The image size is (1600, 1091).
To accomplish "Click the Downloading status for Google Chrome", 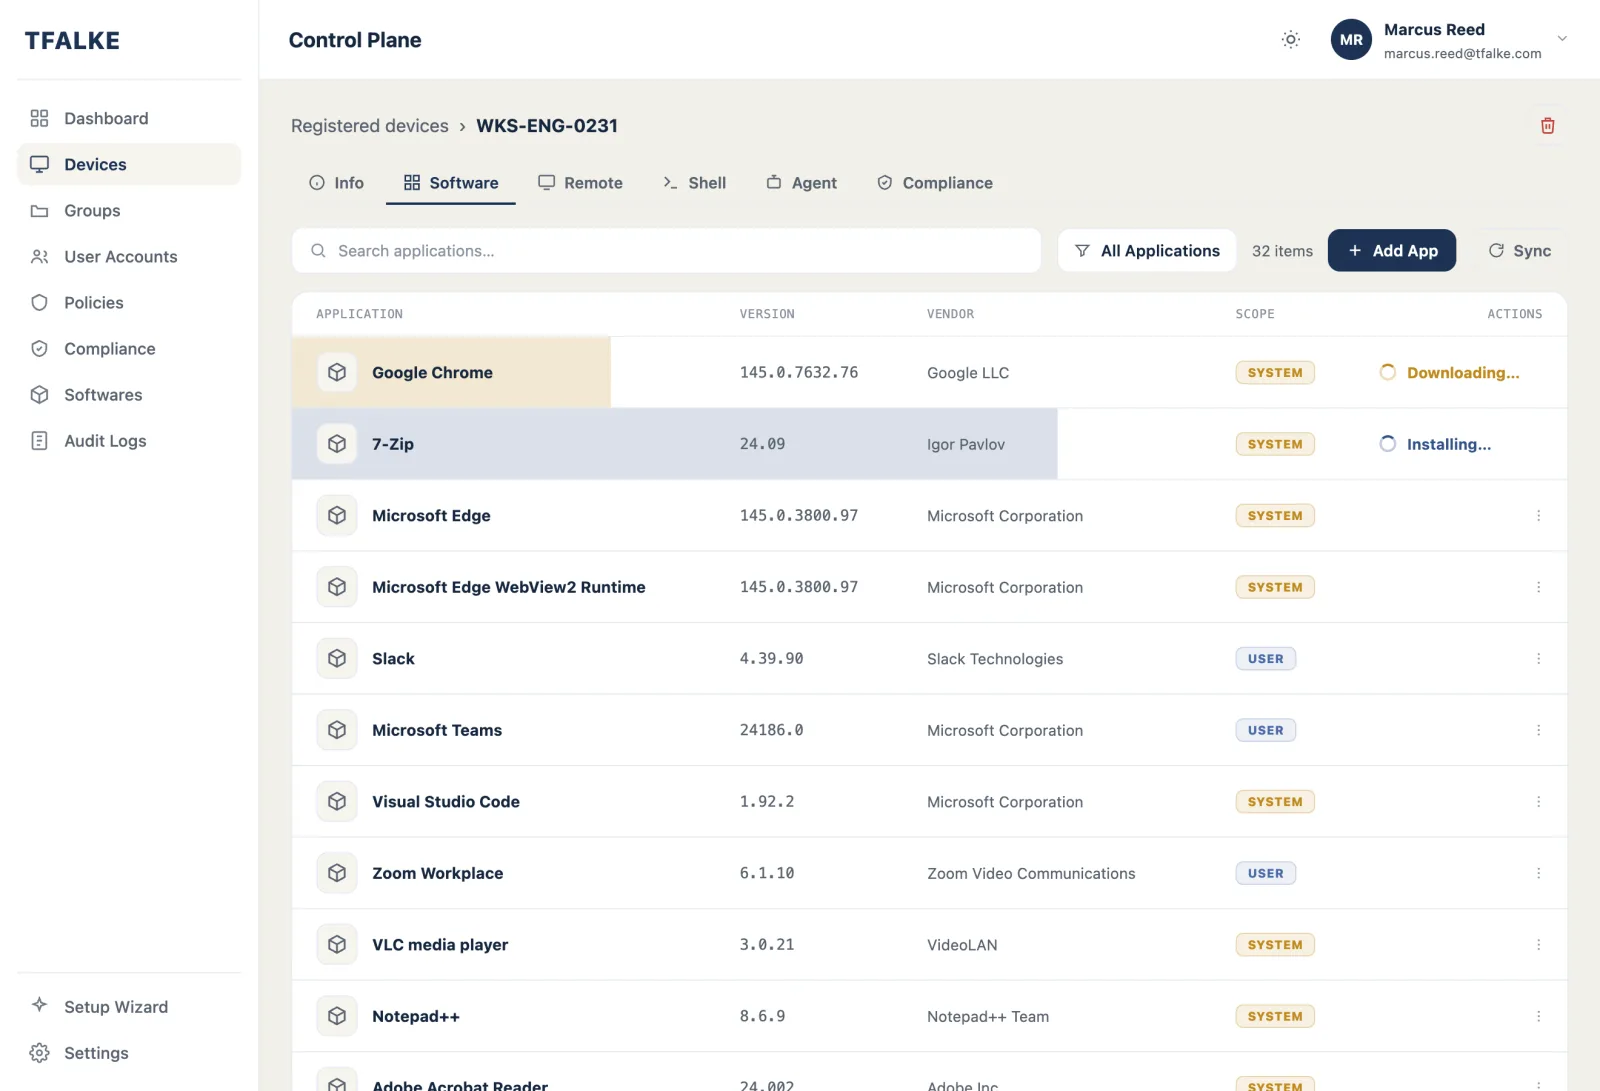I will 1449,372.
